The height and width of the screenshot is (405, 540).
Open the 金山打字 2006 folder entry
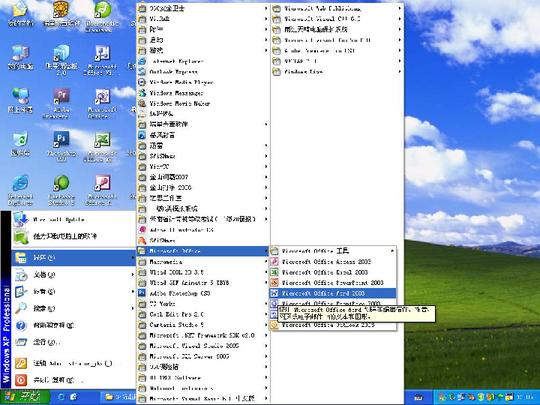pyautogui.click(x=203, y=188)
